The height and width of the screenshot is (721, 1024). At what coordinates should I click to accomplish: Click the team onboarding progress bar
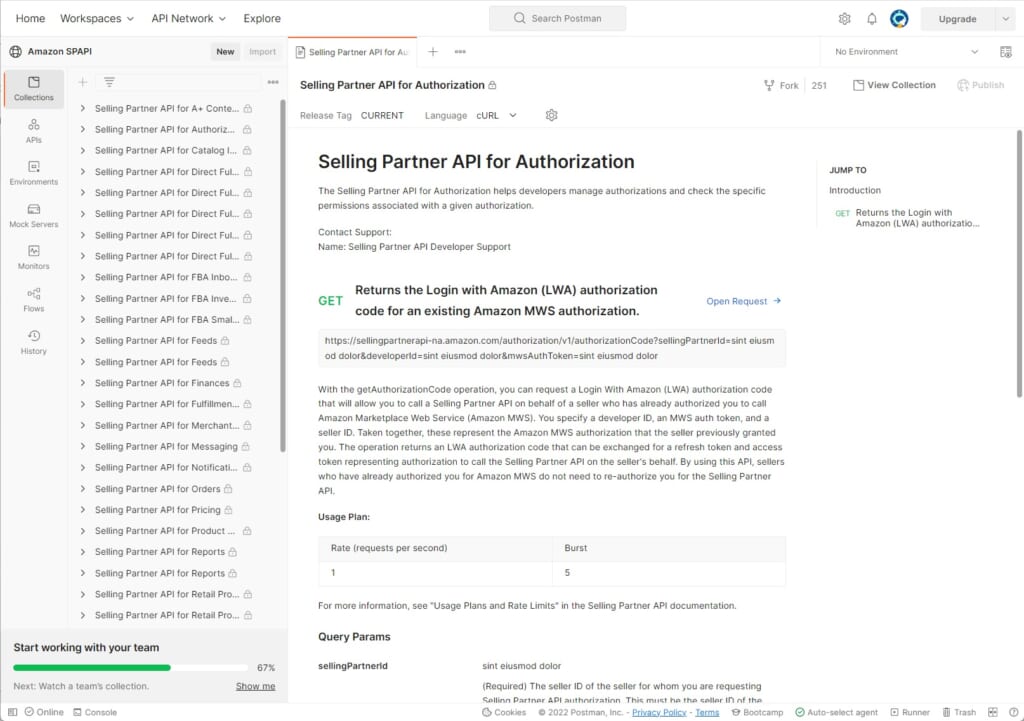pyautogui.click(x=131, y=667)
